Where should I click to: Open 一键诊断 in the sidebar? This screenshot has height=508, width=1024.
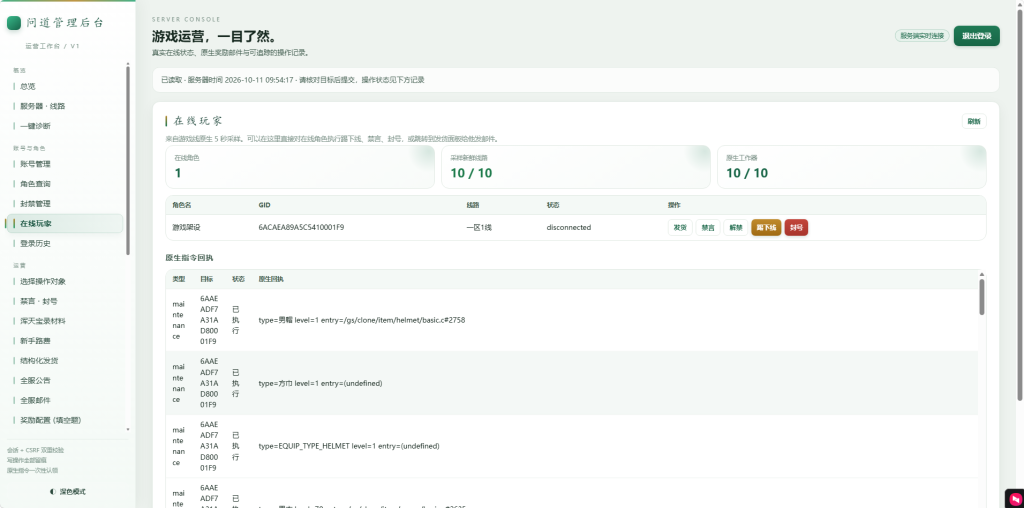click(x=64, y=126)
